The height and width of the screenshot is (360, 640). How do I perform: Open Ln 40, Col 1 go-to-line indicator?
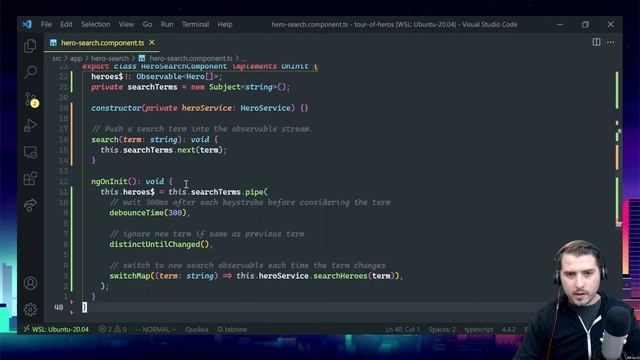pos(402,329)
